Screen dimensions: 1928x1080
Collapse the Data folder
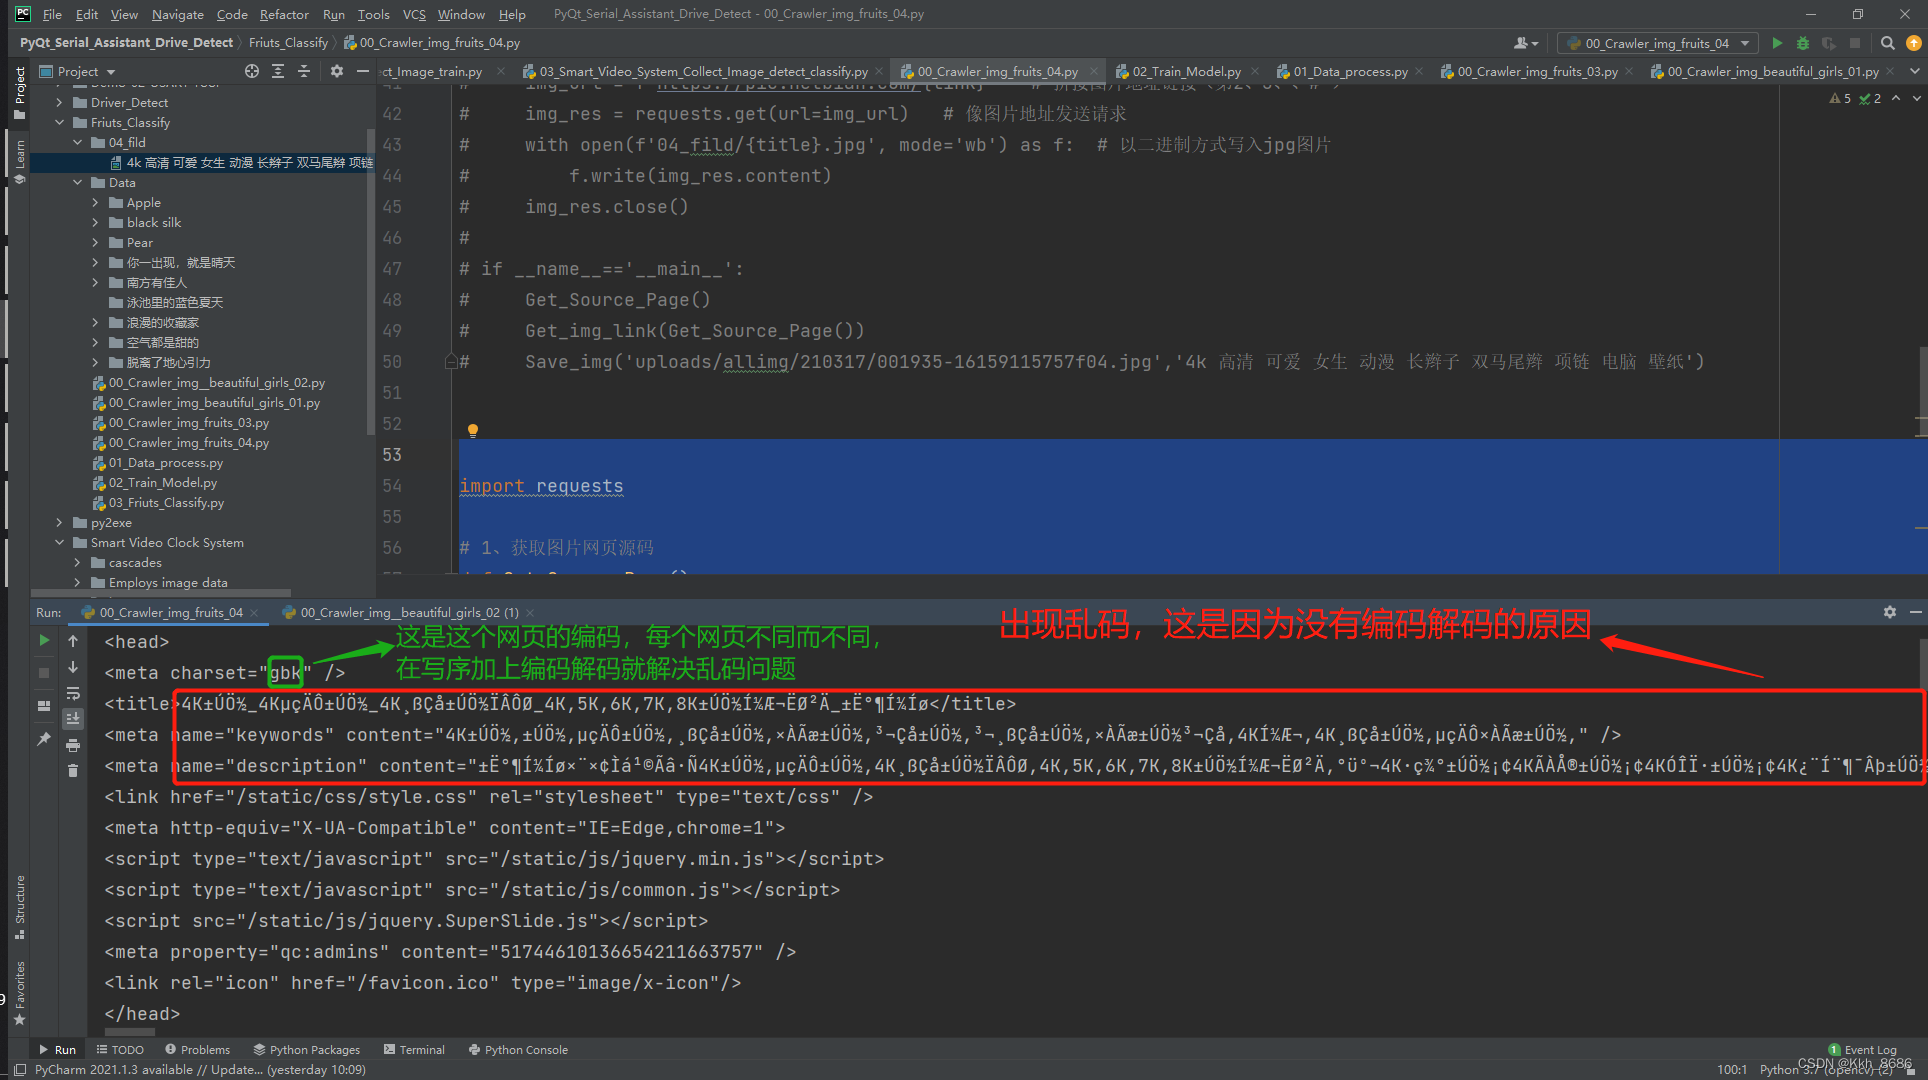pyautogui.click(x=77, y=182)
